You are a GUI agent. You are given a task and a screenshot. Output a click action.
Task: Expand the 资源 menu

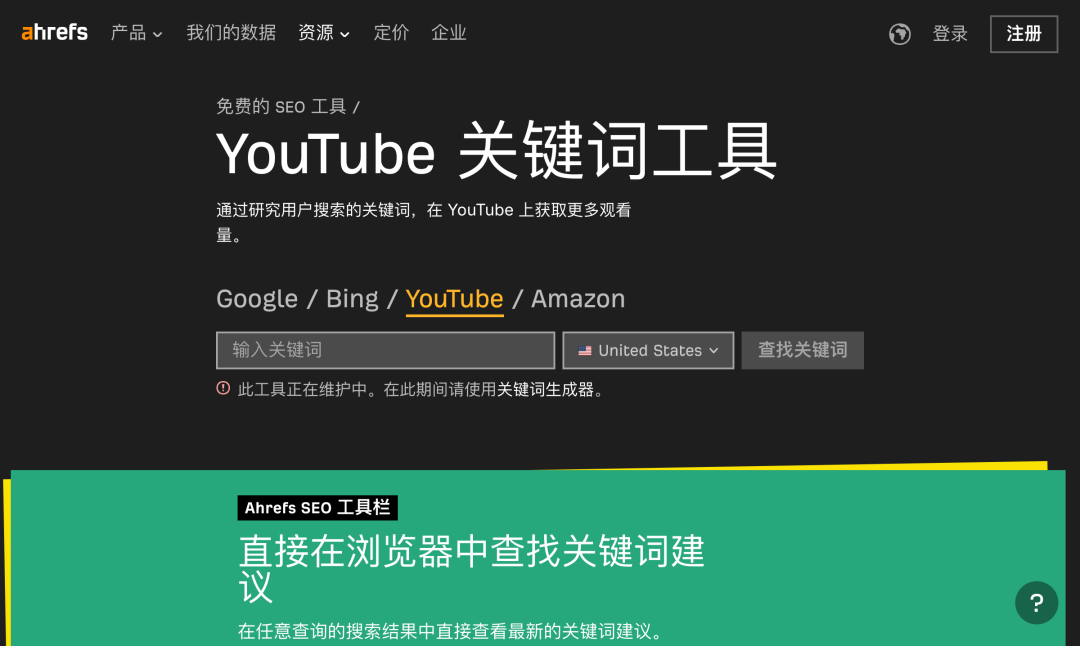pos(324,32)
